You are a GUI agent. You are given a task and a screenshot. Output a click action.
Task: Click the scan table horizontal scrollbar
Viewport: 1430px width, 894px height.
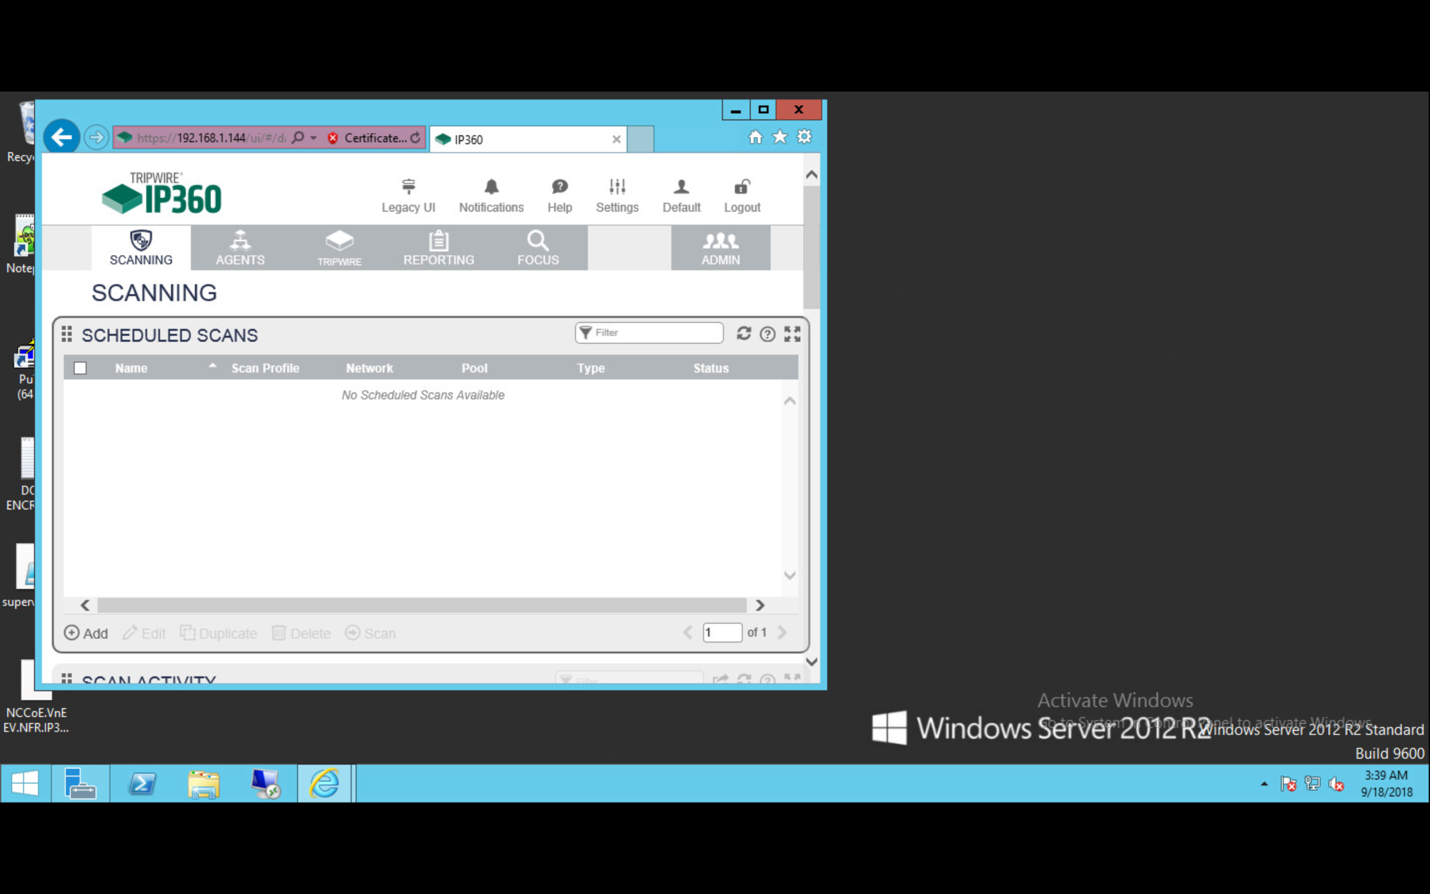(422, 605)
